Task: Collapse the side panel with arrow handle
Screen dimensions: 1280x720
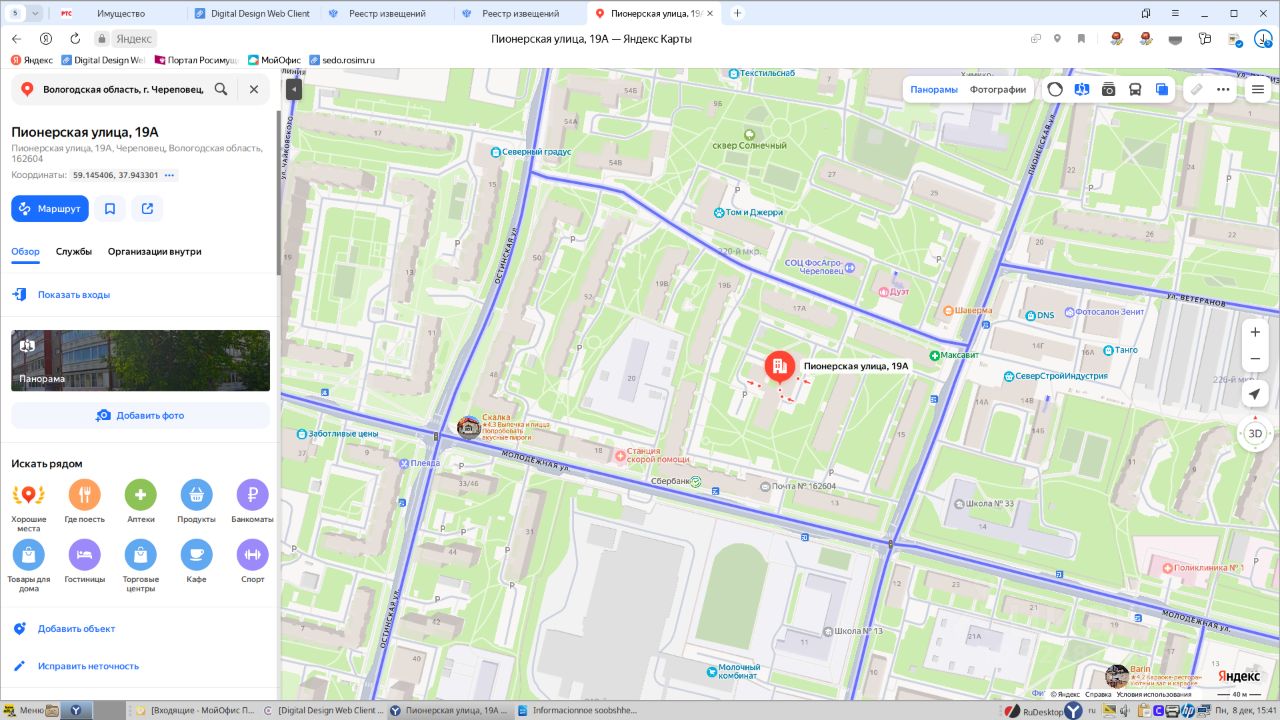Action: click(293, 89)
